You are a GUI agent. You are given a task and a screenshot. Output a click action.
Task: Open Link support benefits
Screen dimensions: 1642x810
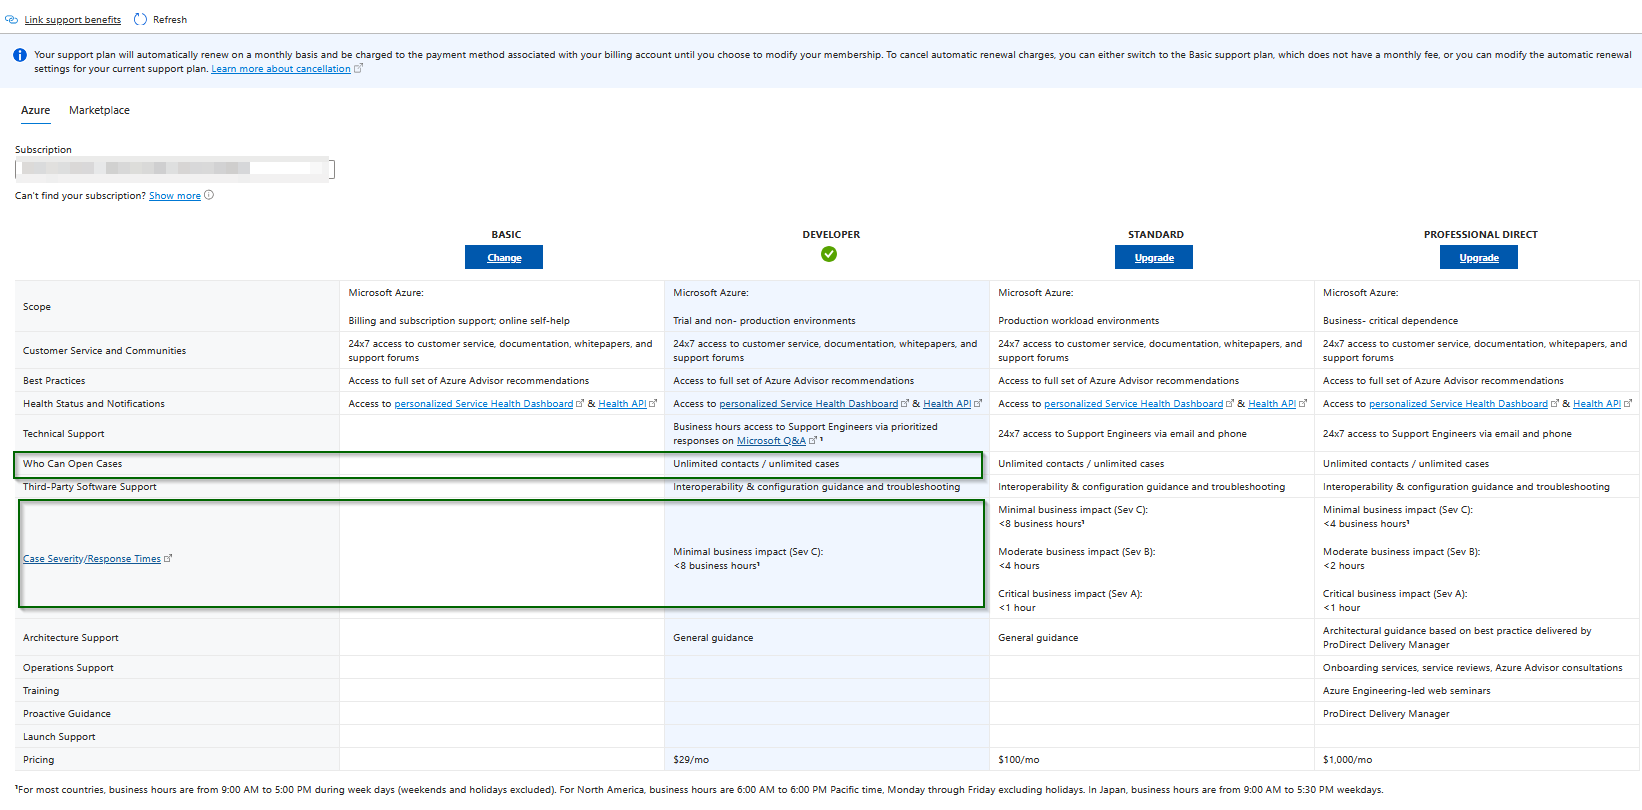[72, 20]
